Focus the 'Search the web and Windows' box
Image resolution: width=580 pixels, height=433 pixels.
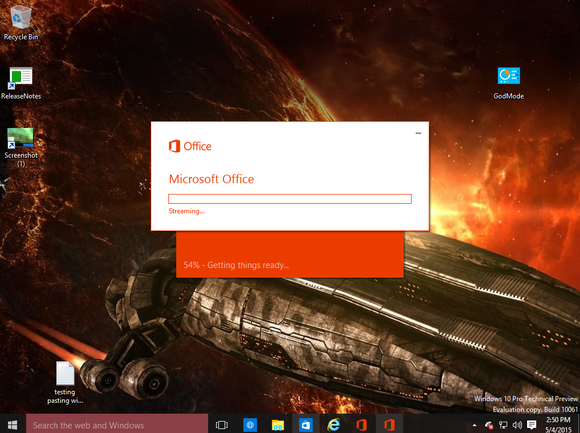[x=117, y=424]
